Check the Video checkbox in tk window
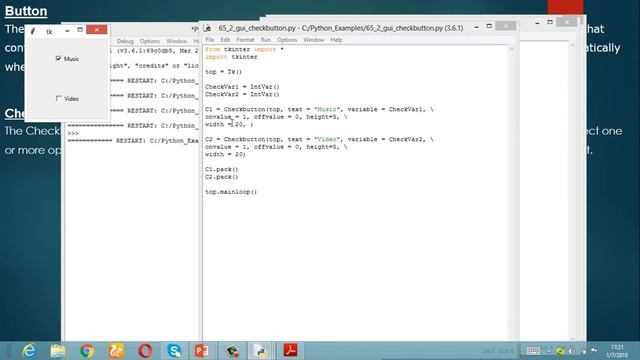Viewport: 640px width, 360px height. [x=58, y=98]
